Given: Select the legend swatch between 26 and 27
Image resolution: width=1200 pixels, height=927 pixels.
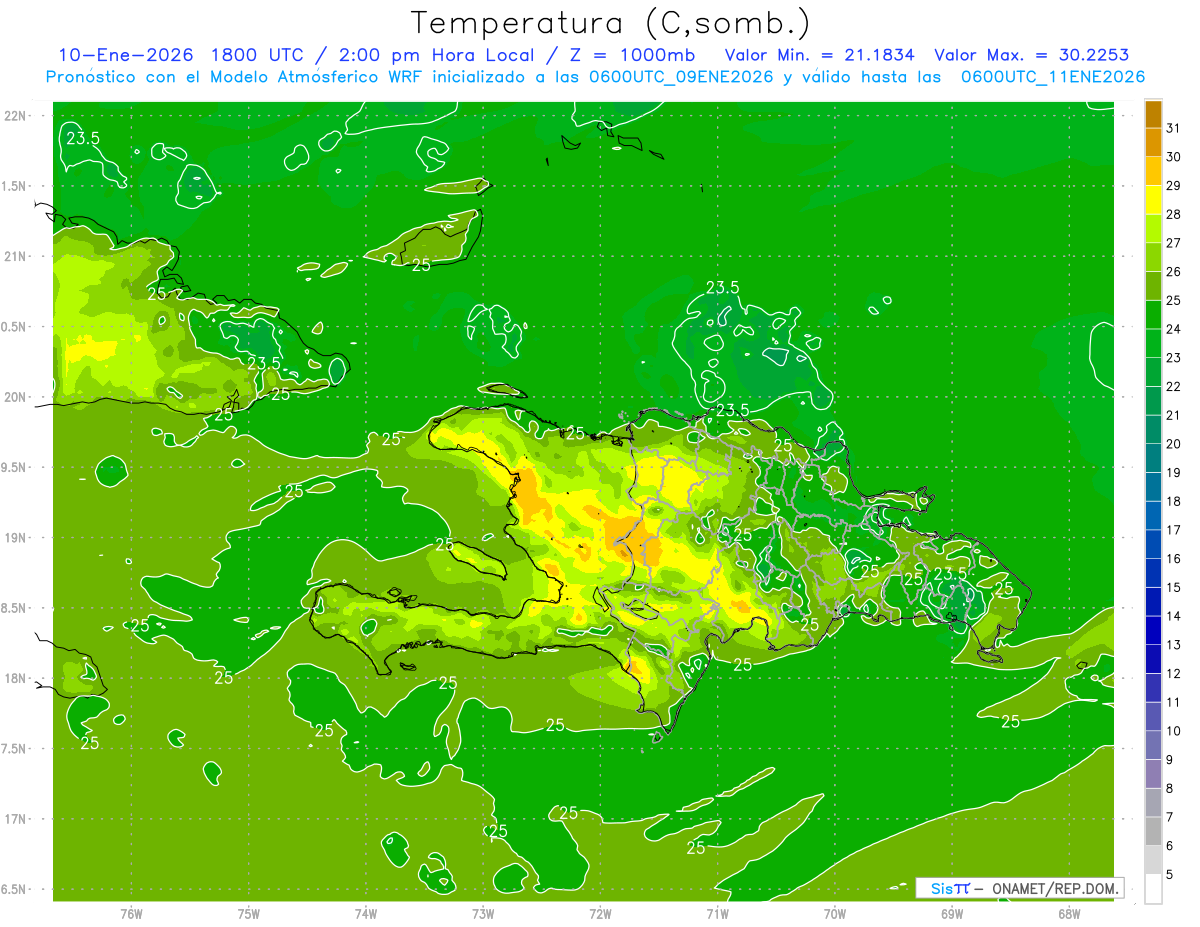Looking at the screenshot, I should [x=1153, y=257].
